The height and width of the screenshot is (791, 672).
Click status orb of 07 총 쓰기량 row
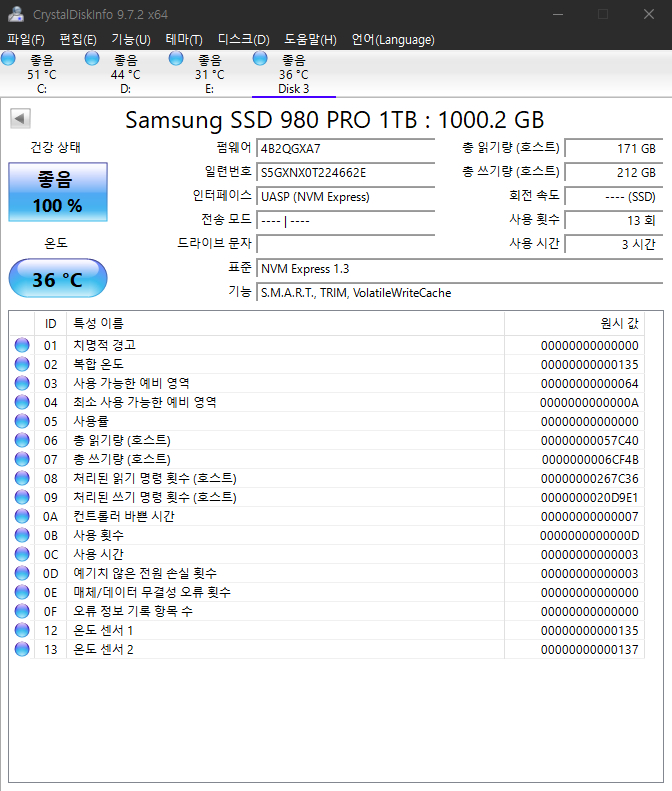coord(22,459)
